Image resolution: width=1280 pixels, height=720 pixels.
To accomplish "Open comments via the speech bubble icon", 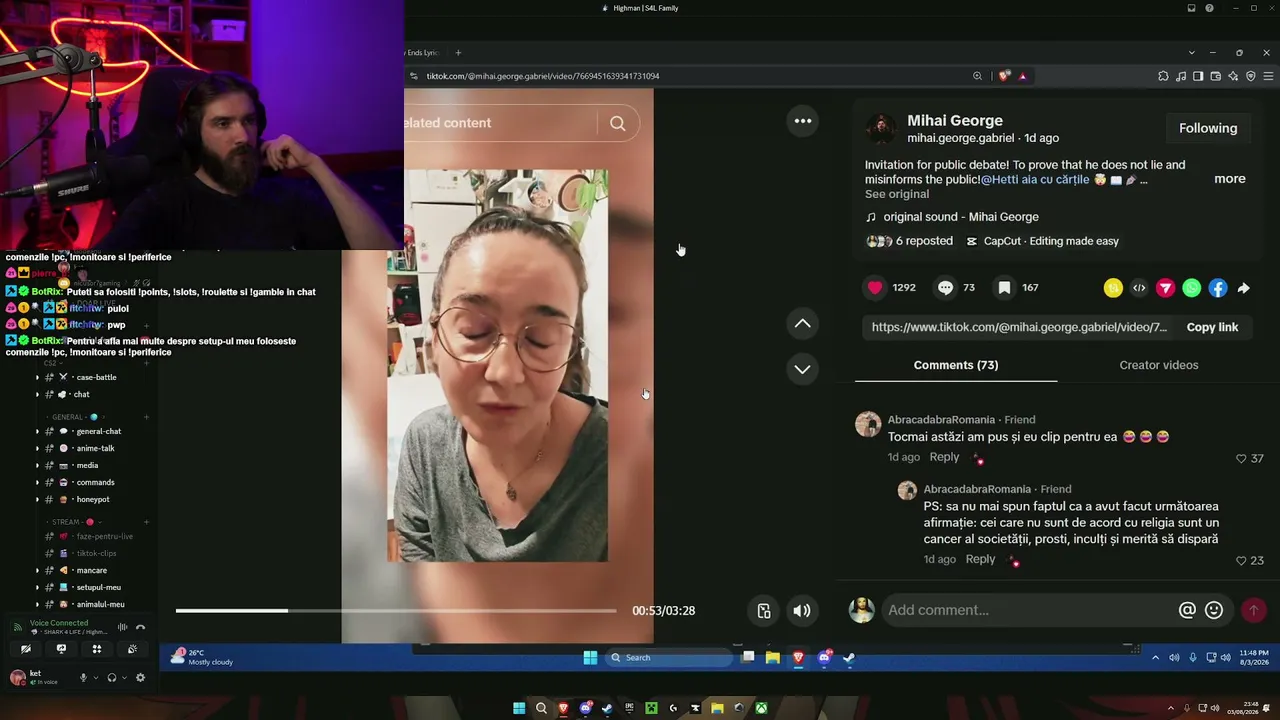I will click(945, 288).
